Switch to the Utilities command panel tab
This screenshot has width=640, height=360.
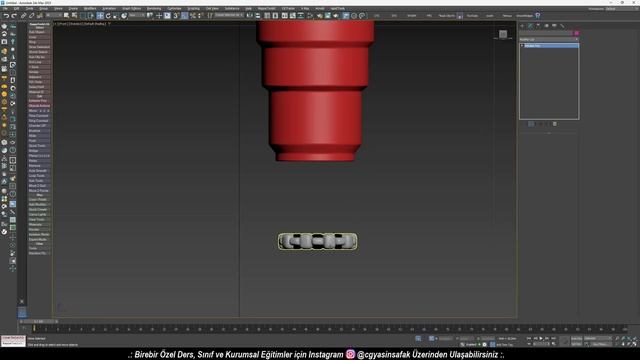[562, 26]
